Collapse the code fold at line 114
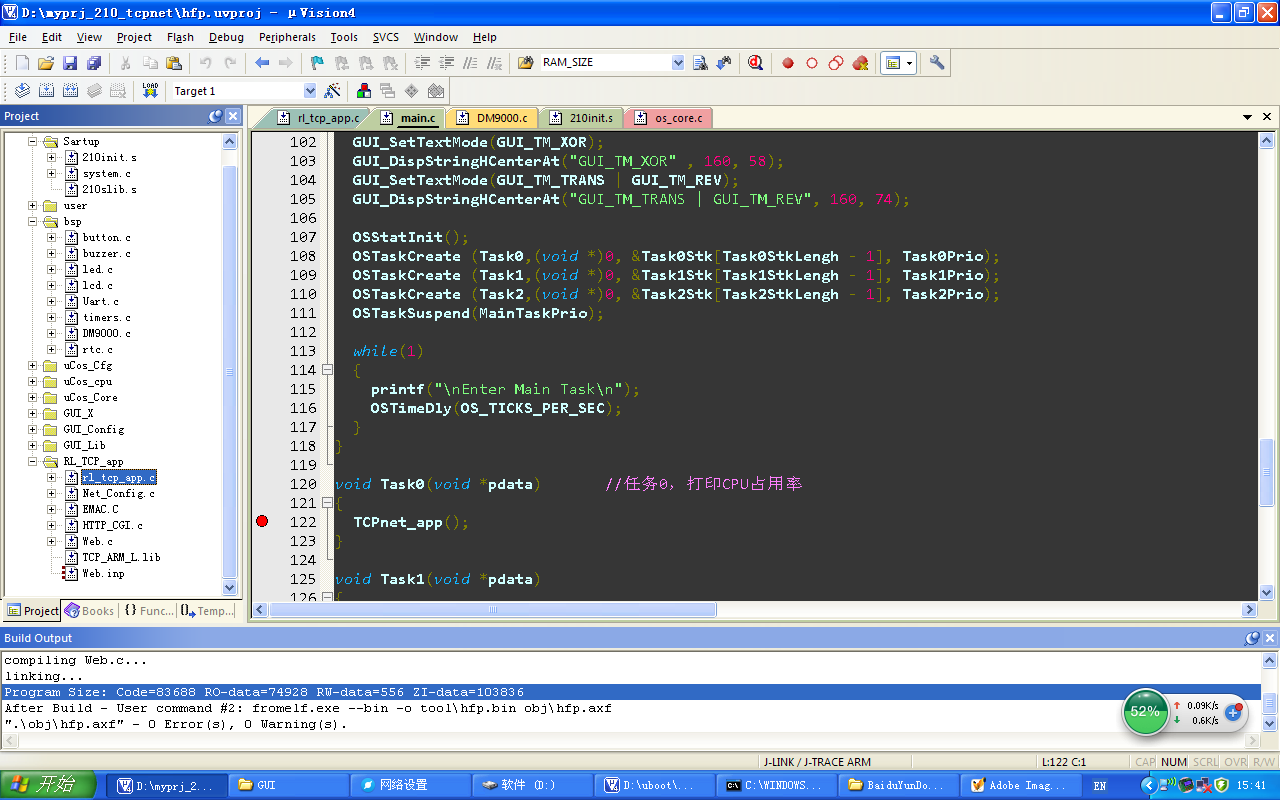This screenshot has height=800, width=1280. tap(327, 370)
